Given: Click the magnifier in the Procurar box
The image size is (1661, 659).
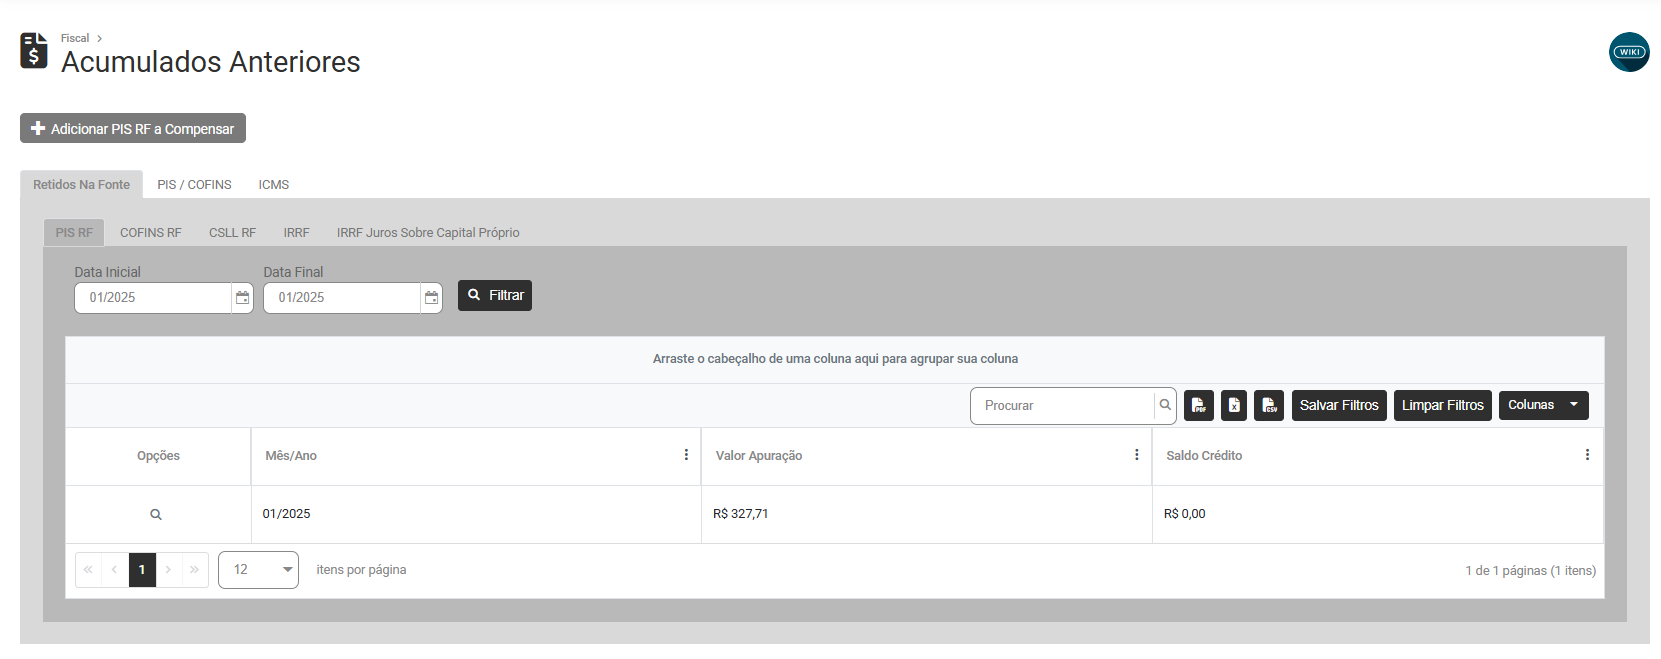Looking at the screenshot, I should pos(1165,405).
